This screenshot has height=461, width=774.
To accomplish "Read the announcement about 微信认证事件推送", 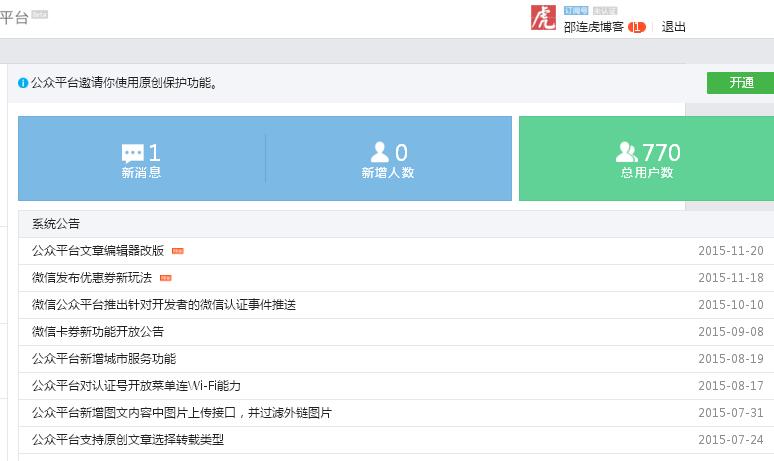I will coord(163,304).
